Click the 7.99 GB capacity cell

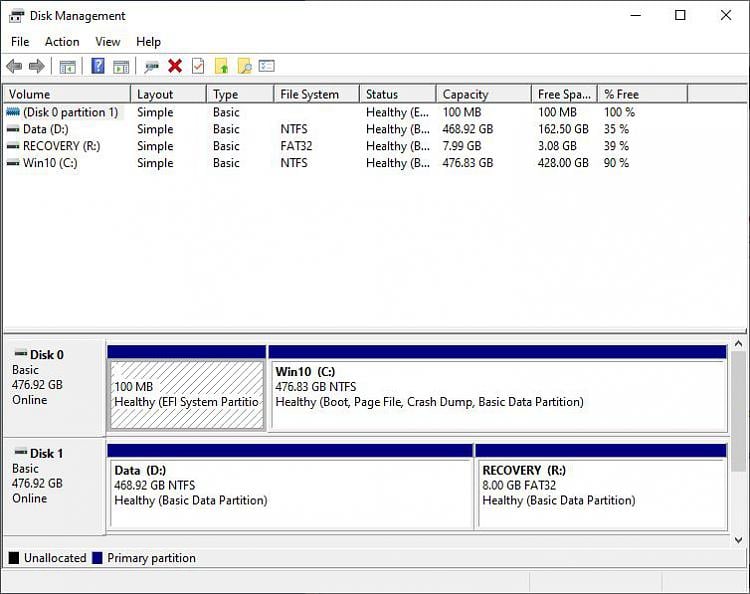462,146
